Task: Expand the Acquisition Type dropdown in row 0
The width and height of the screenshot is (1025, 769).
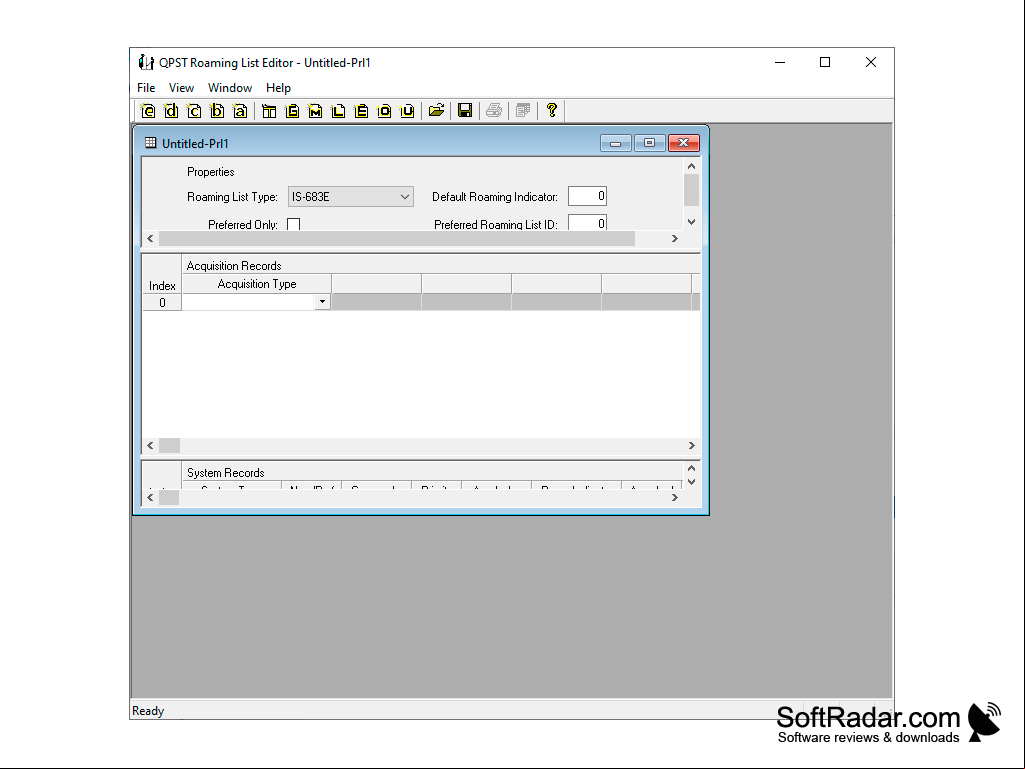Action: click(322, 302)
